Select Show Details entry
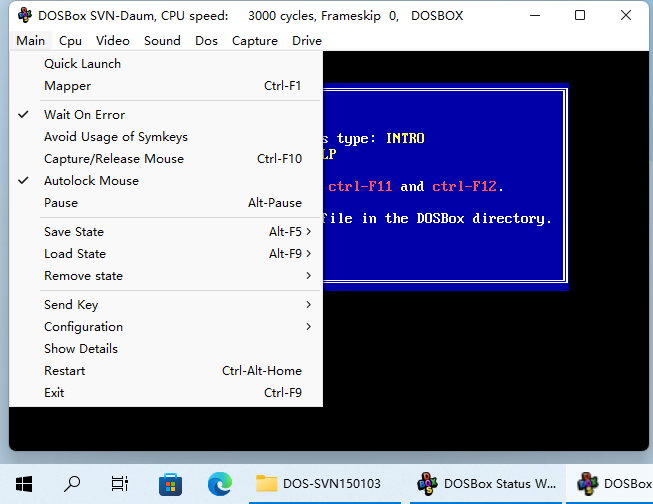 point(166,349)
